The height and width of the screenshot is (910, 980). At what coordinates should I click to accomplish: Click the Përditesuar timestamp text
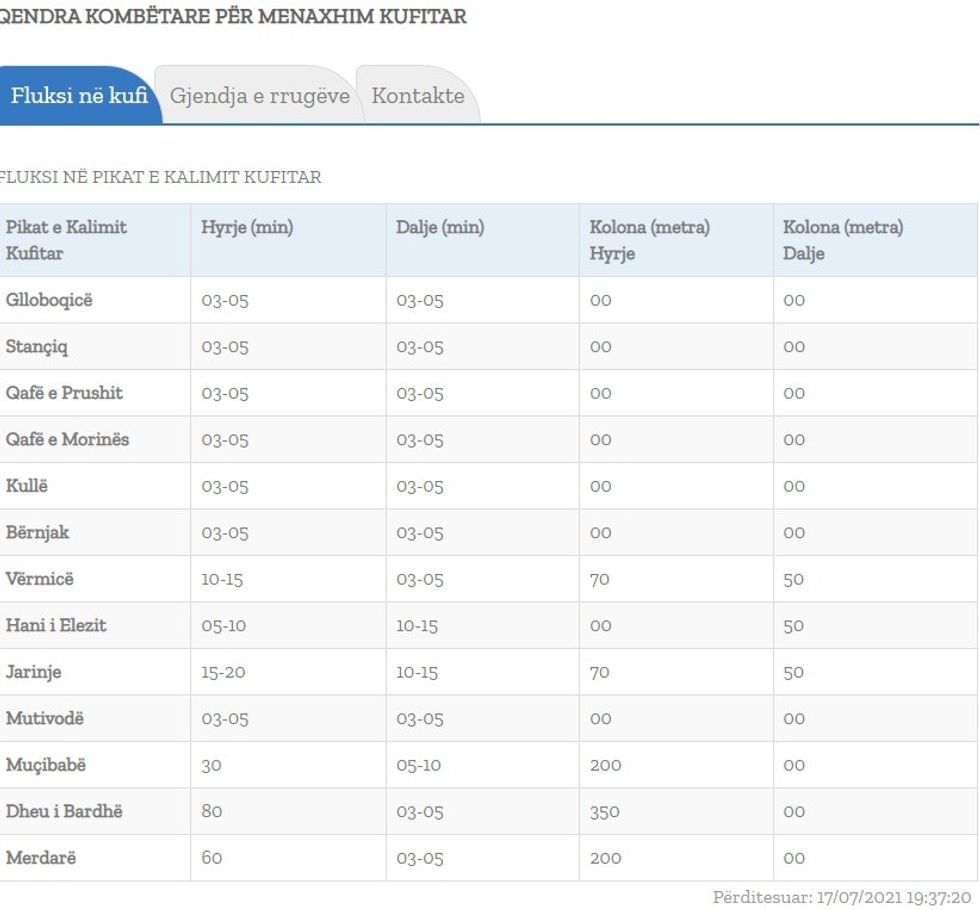[x=841, y=897]
